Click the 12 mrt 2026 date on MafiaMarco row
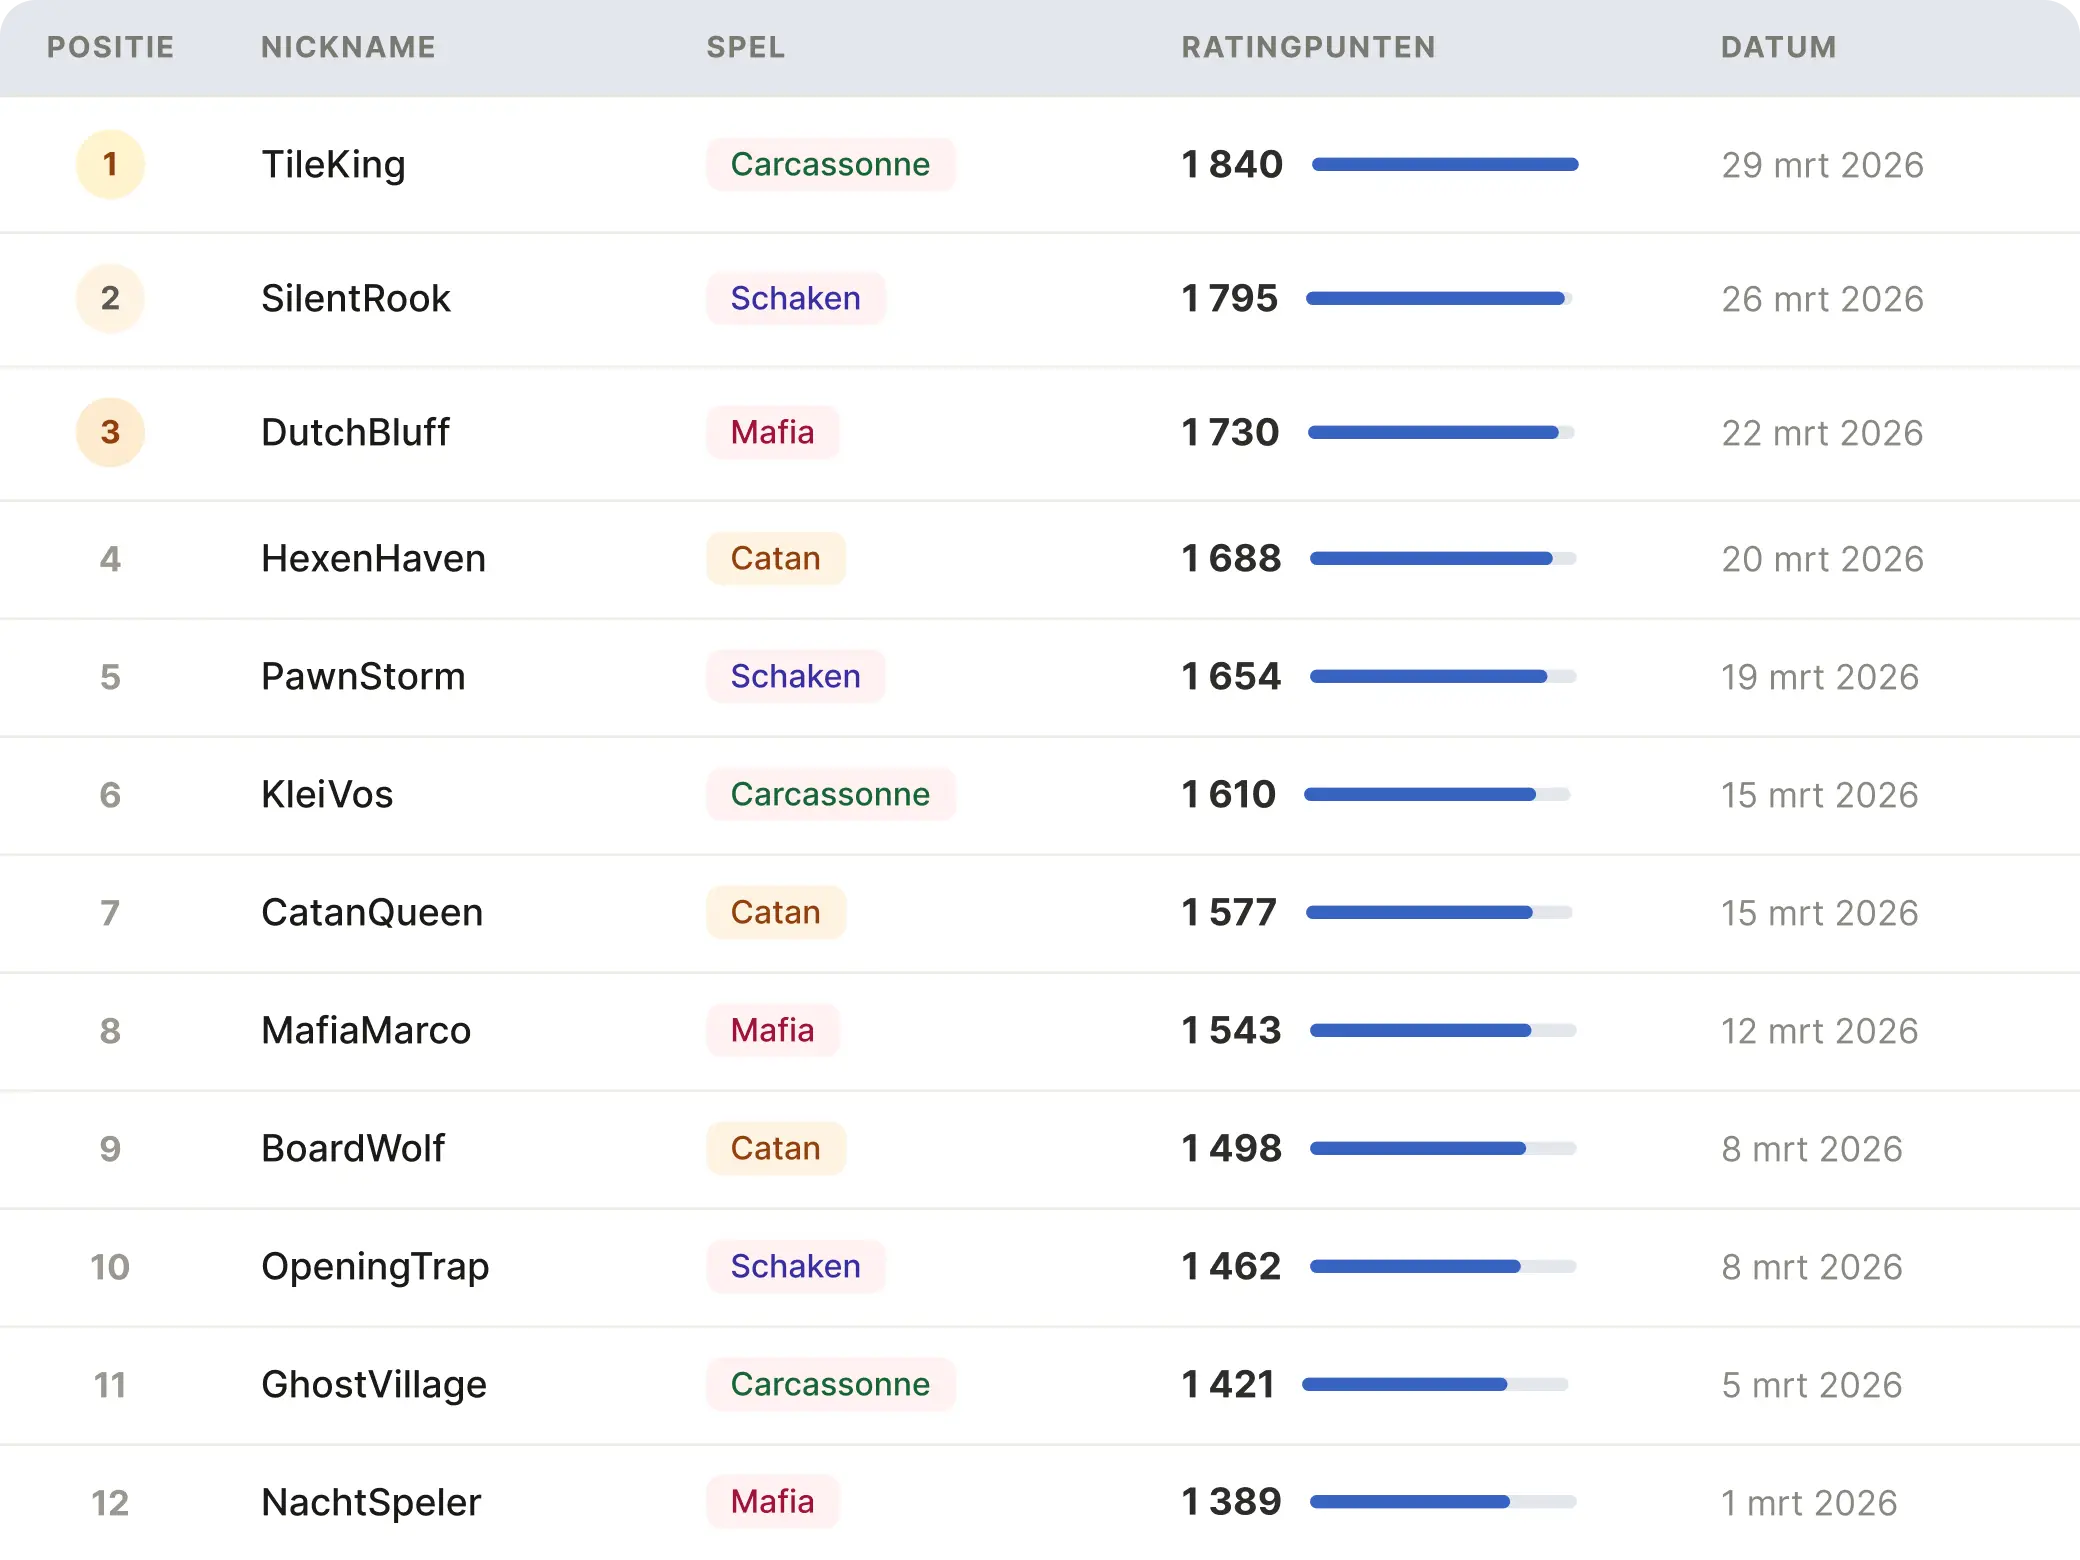 pos(1819,1030)
